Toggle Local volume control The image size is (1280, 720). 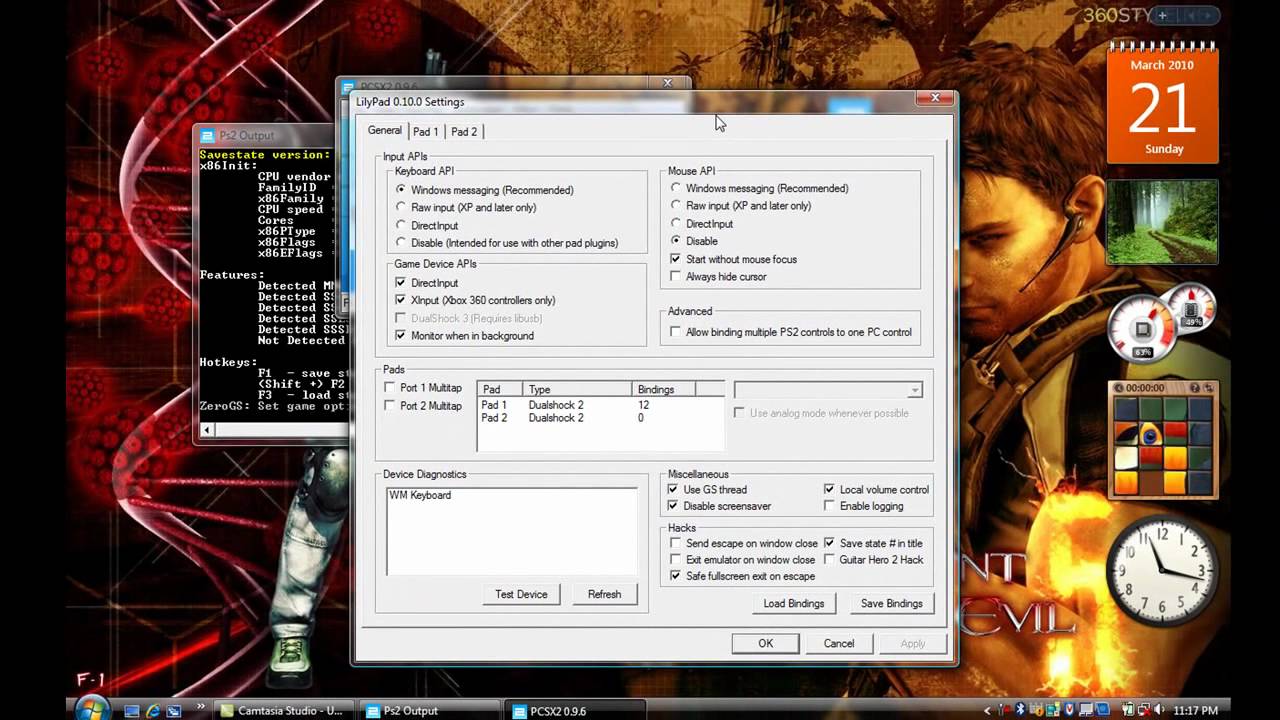pos(876,489)
